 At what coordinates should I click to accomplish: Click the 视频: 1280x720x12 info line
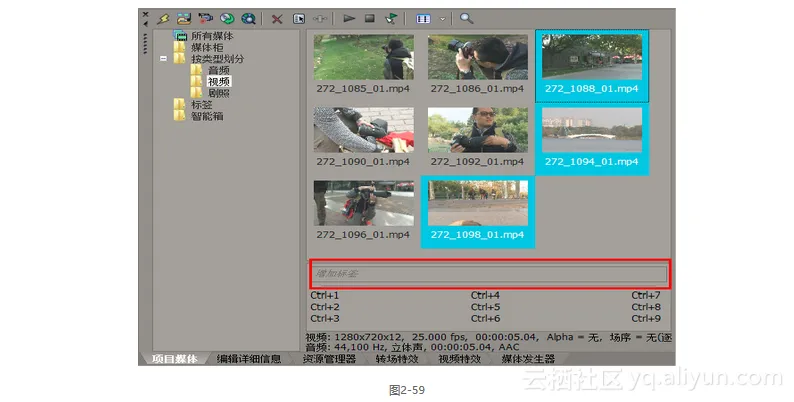pos(489,337)
